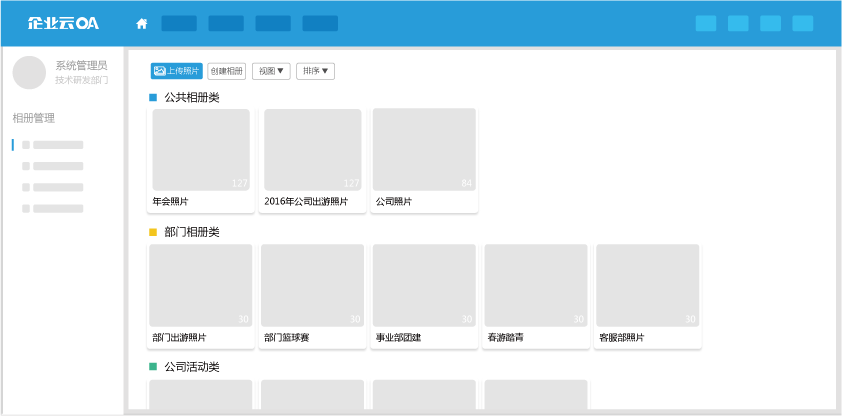Select the fourth top navigation menu item
The height and width of the screenshot is (416, 842).
320,23
